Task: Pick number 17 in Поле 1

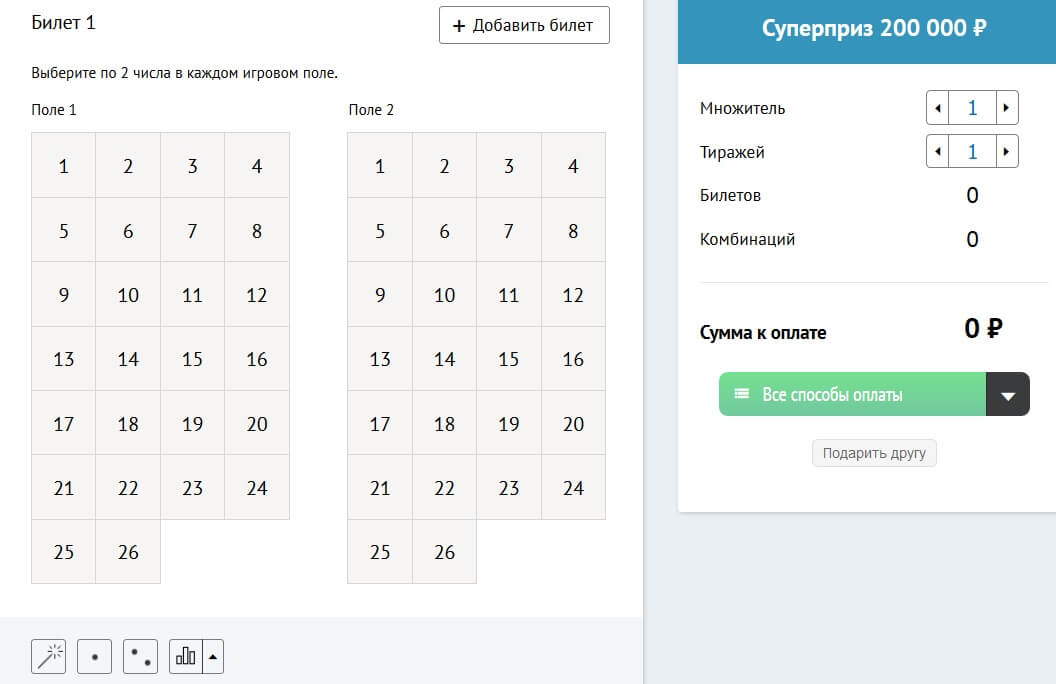Action: pos(63,423)
